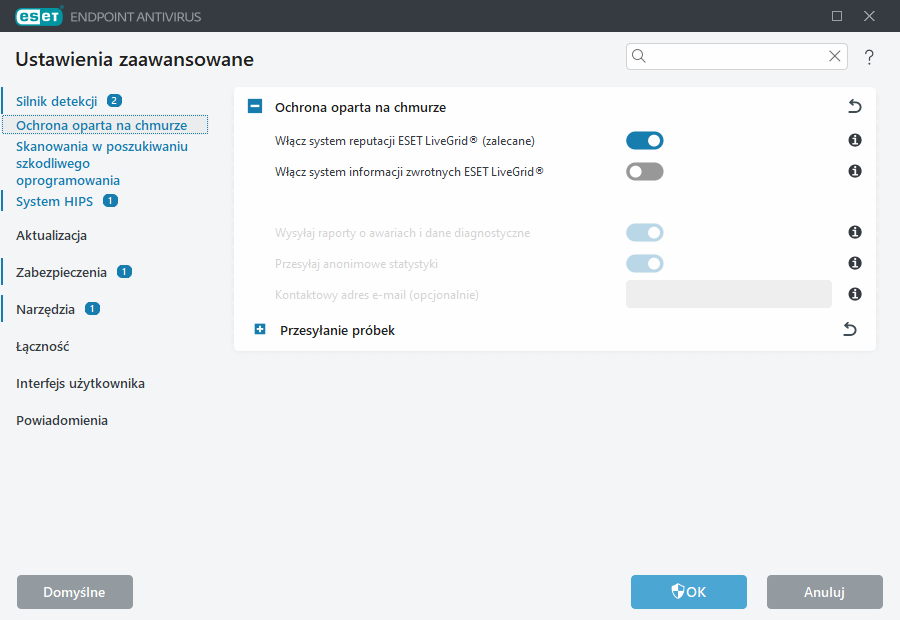The image size is (900, 620).
Task: Clear the search box with the X icon
Action: coord(835,56)
